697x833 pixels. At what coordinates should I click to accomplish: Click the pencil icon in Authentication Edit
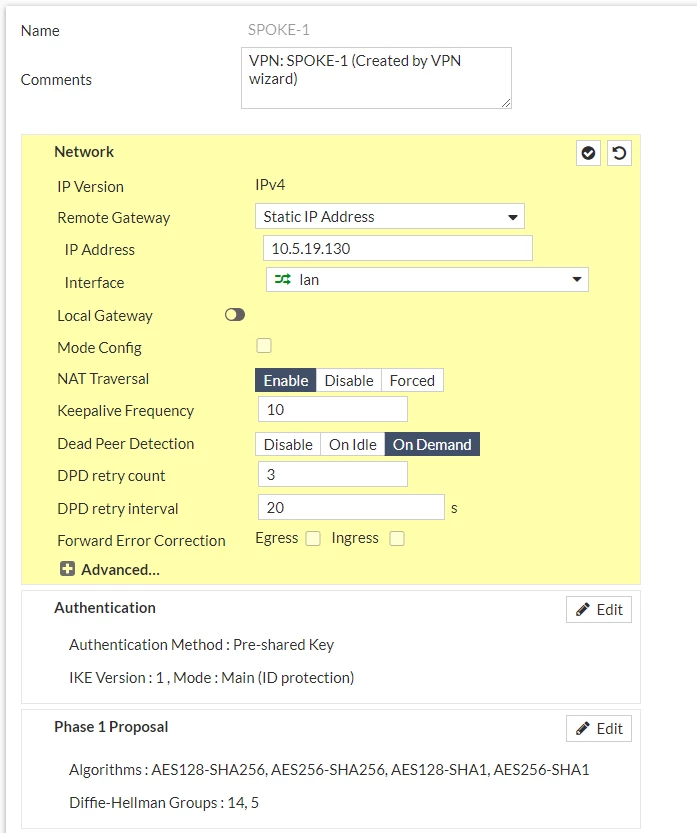(583, 609)
